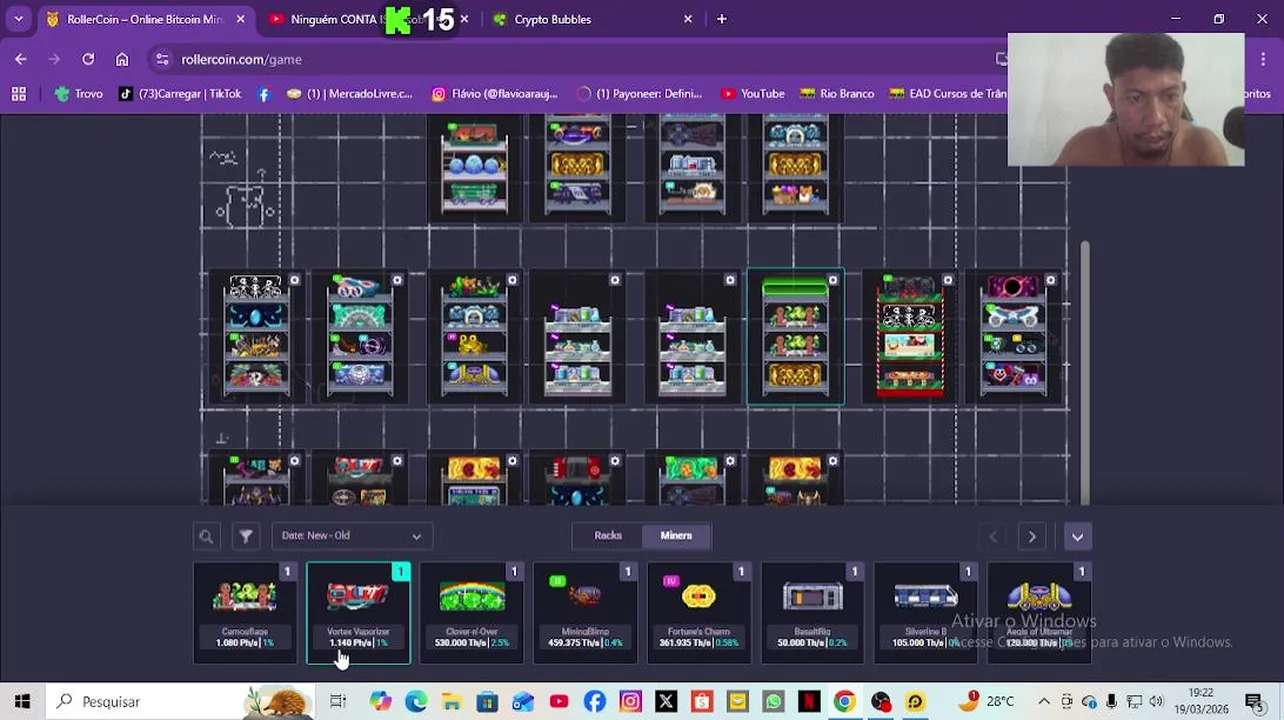Open the Rio Branco bookmark
Viewport: 1284px width, 720px height.
(x=837, y=93)
